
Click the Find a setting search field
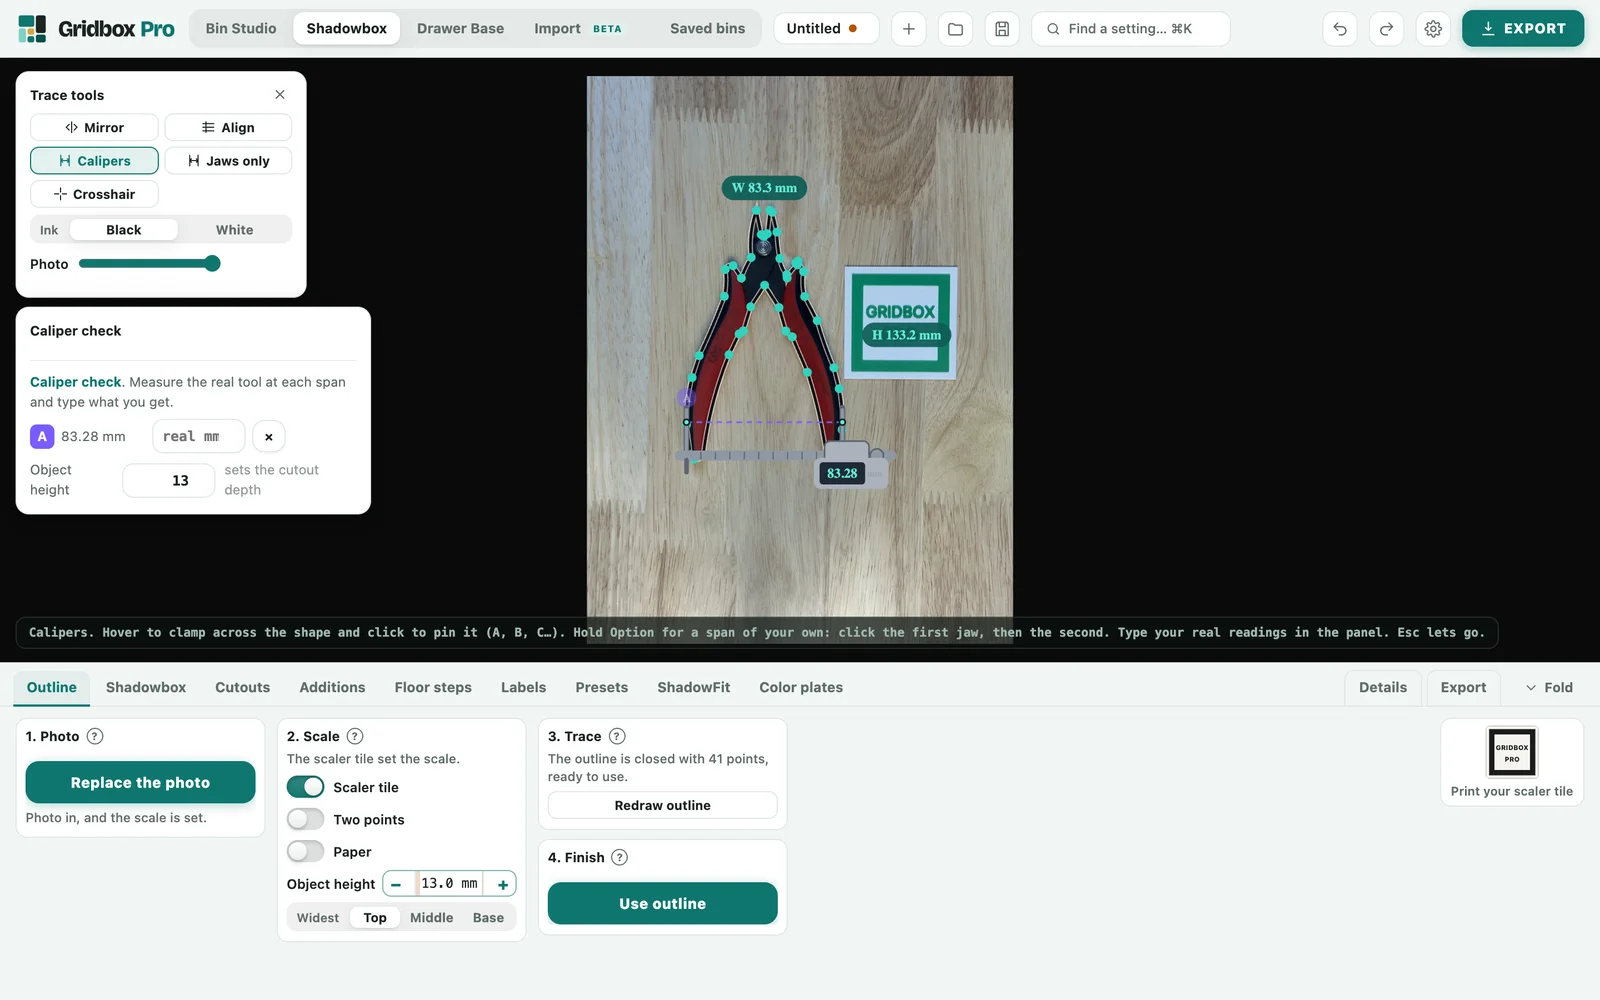[1130, 29]
